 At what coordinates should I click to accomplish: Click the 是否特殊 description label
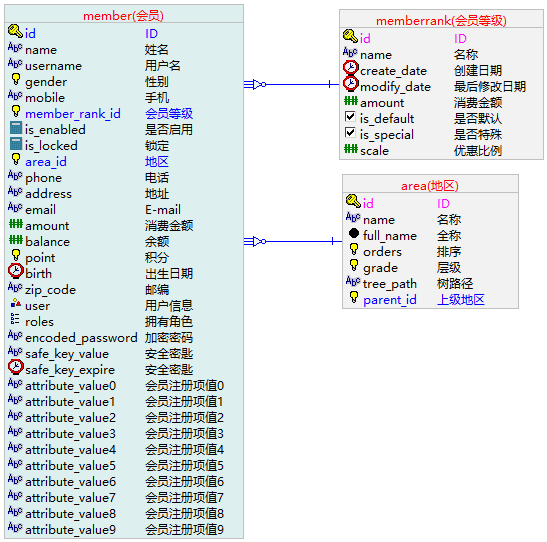[478, 134]
